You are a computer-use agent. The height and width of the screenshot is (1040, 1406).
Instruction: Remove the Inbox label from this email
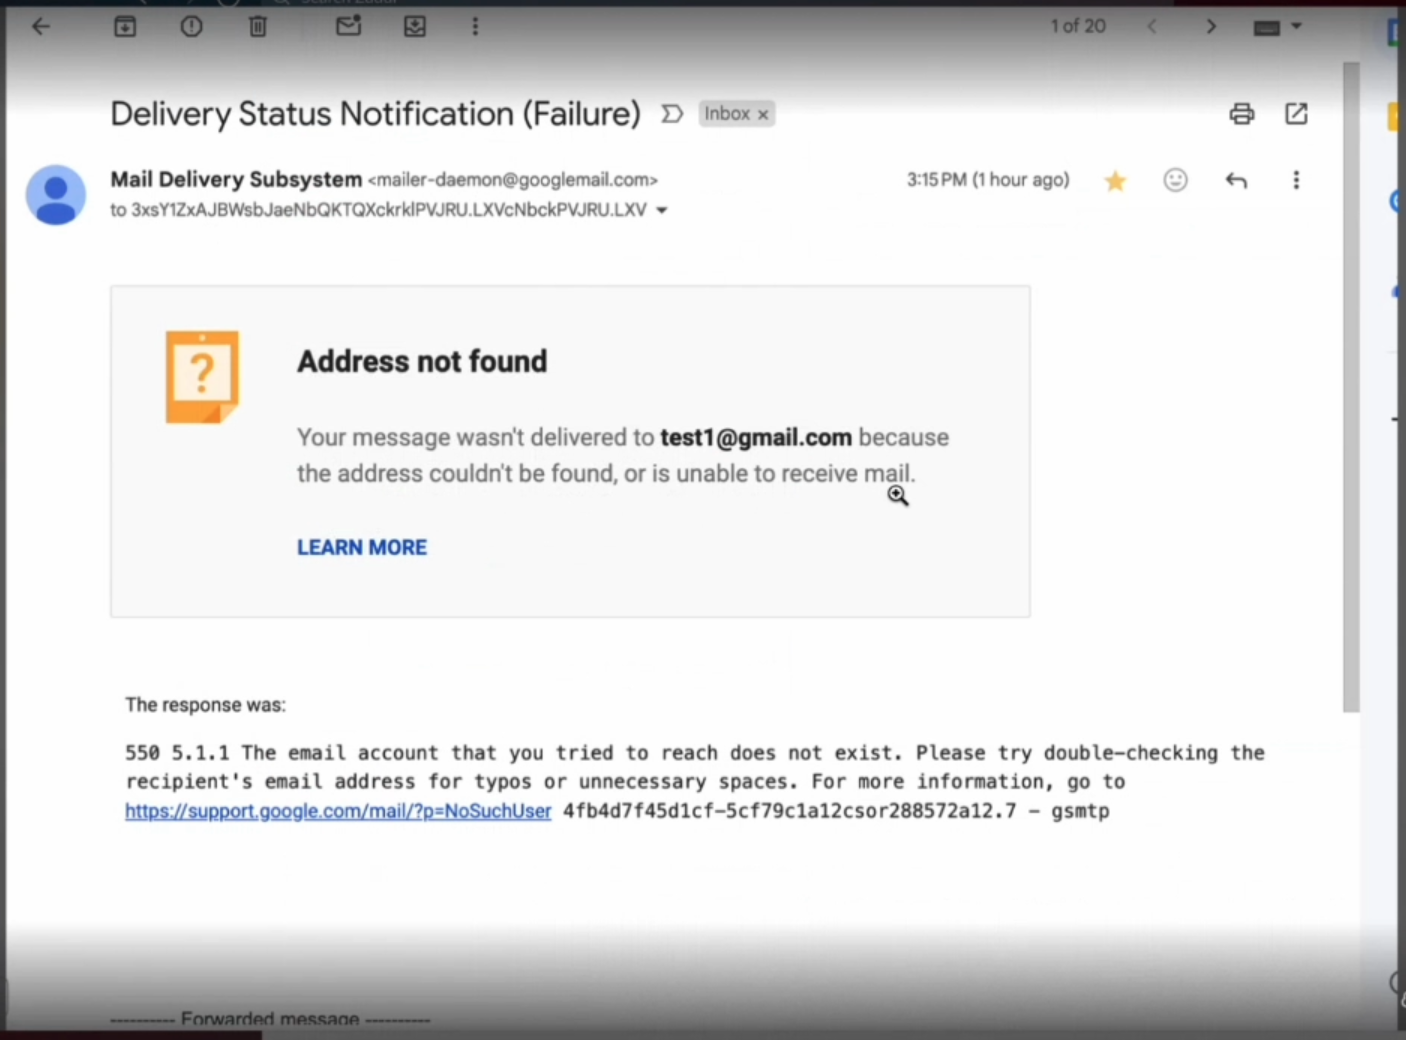[763, 115]
